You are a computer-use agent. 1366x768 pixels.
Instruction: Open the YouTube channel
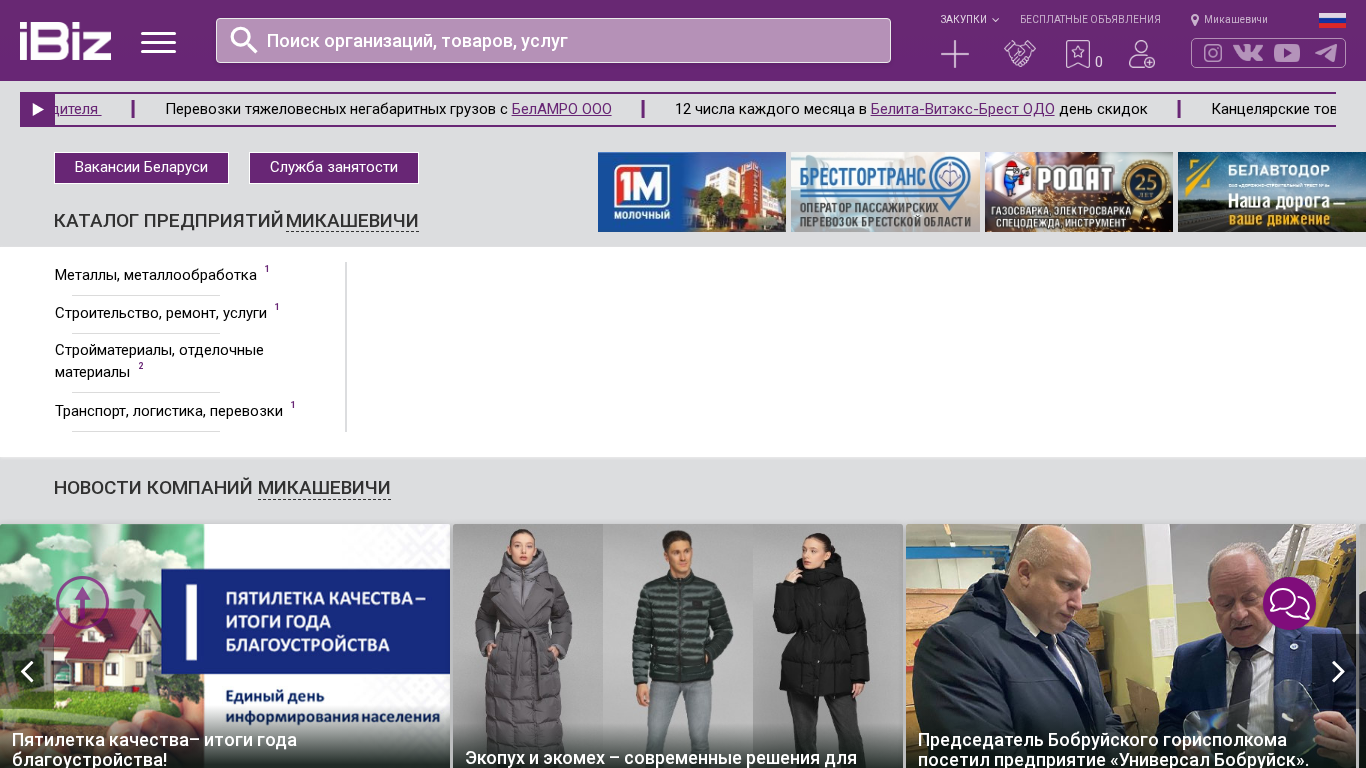[x=1287, y=53]
